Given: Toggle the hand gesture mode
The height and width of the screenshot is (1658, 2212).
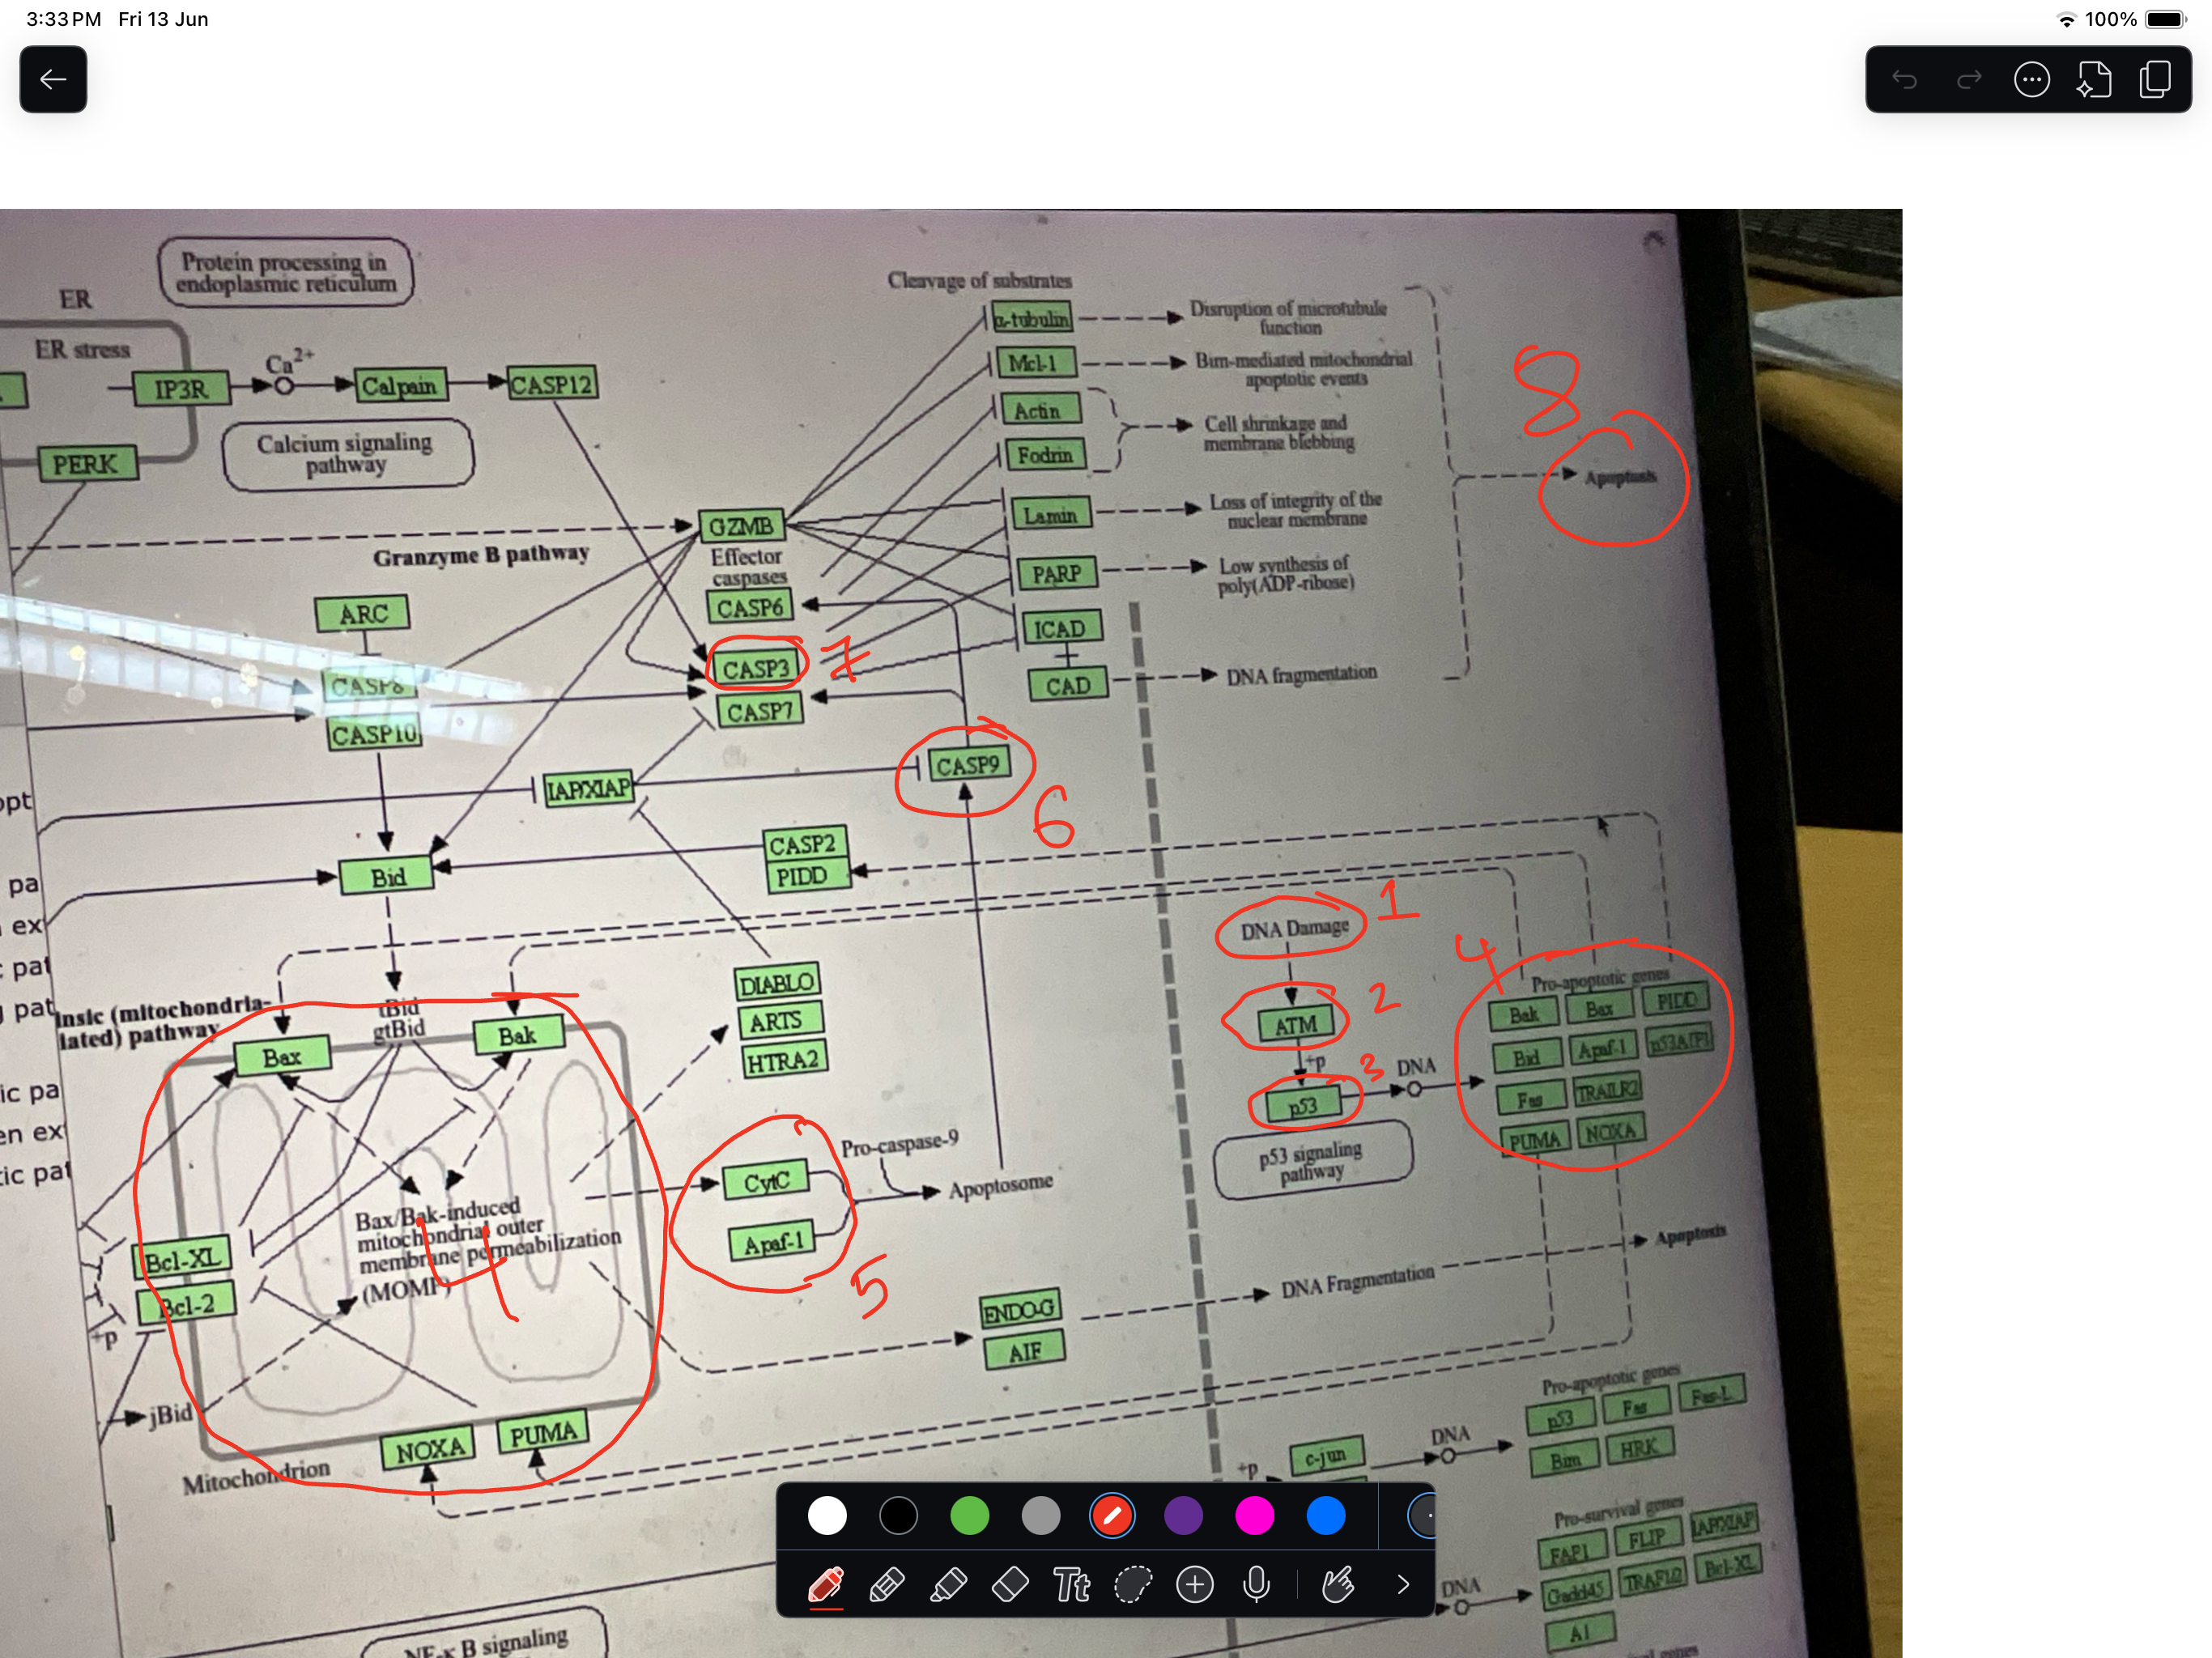Looking at the screenshot, I should pos(1338,1585).
